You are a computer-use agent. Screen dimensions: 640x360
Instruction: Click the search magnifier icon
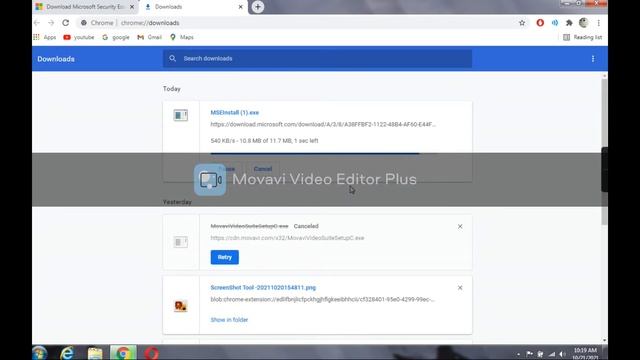pos(173,58)
